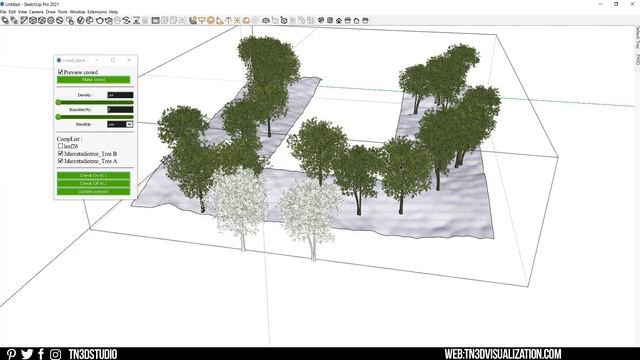Open the Edit menu

point(12,12)
